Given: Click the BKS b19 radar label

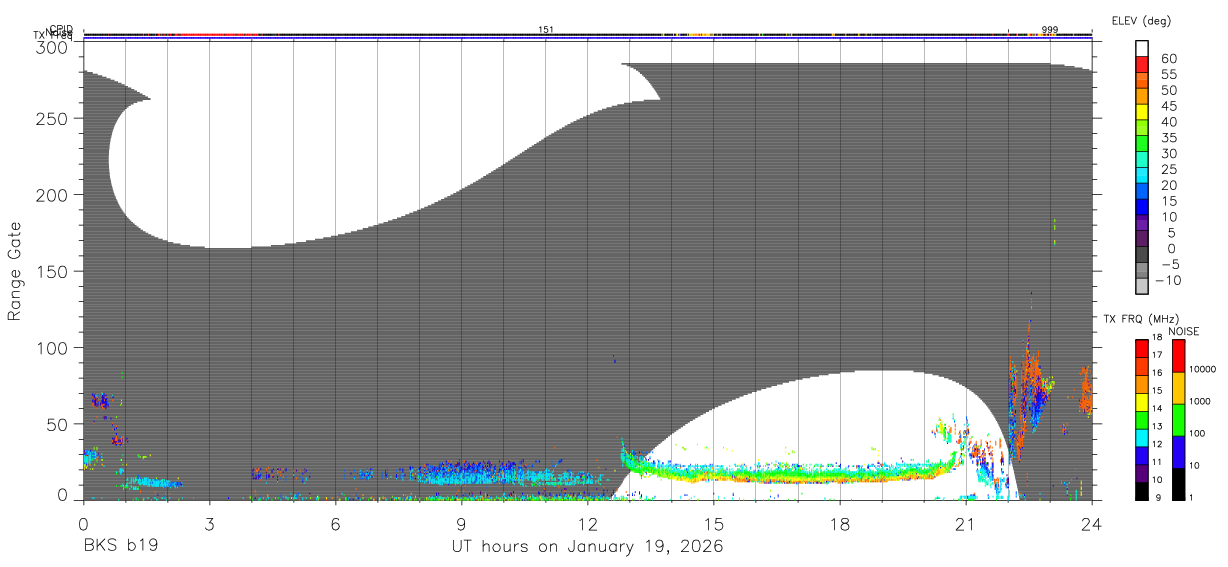Looking at the screenshot, I should click(119, 547).
